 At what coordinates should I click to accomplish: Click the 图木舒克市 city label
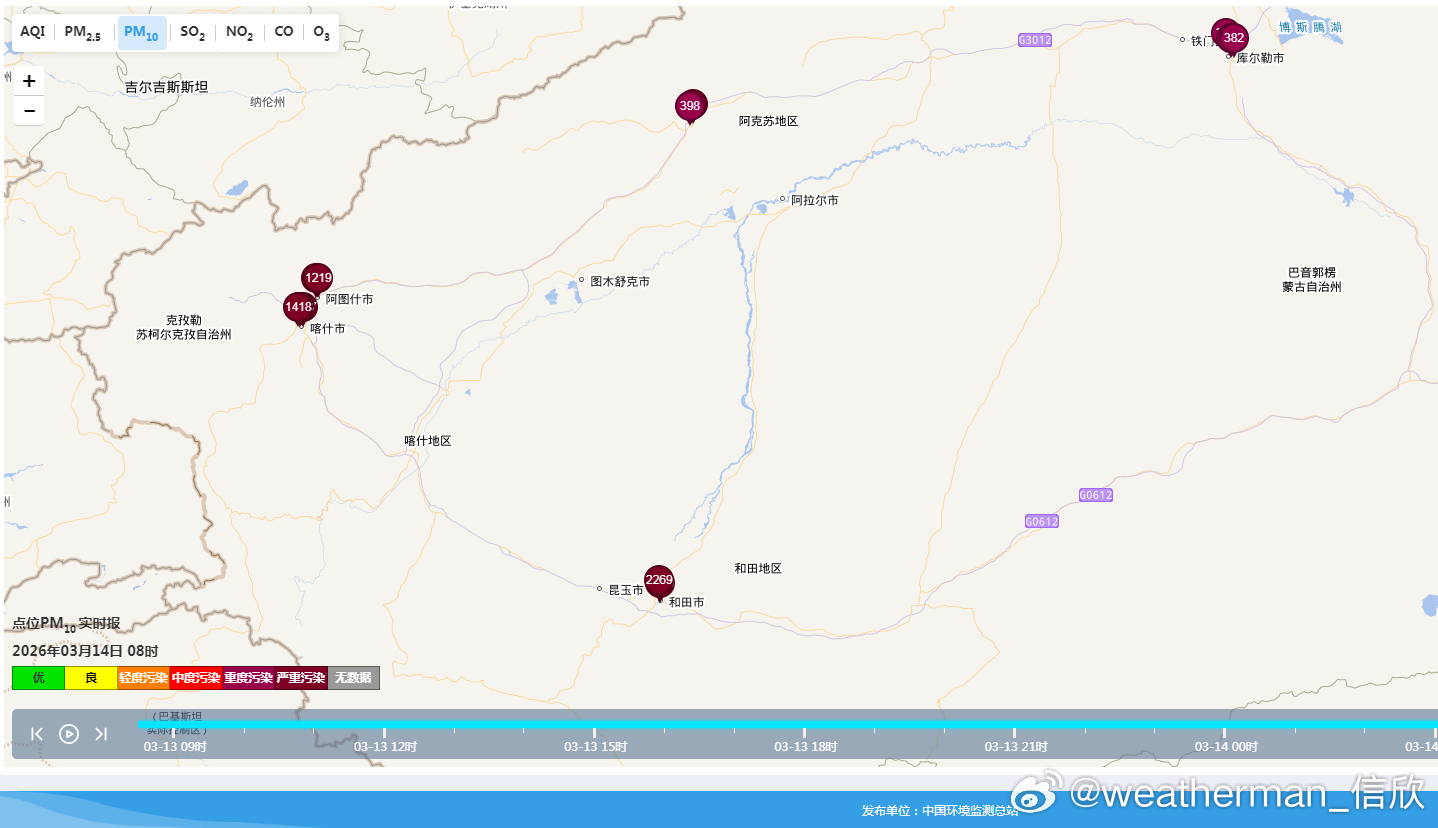coord(620,282)
